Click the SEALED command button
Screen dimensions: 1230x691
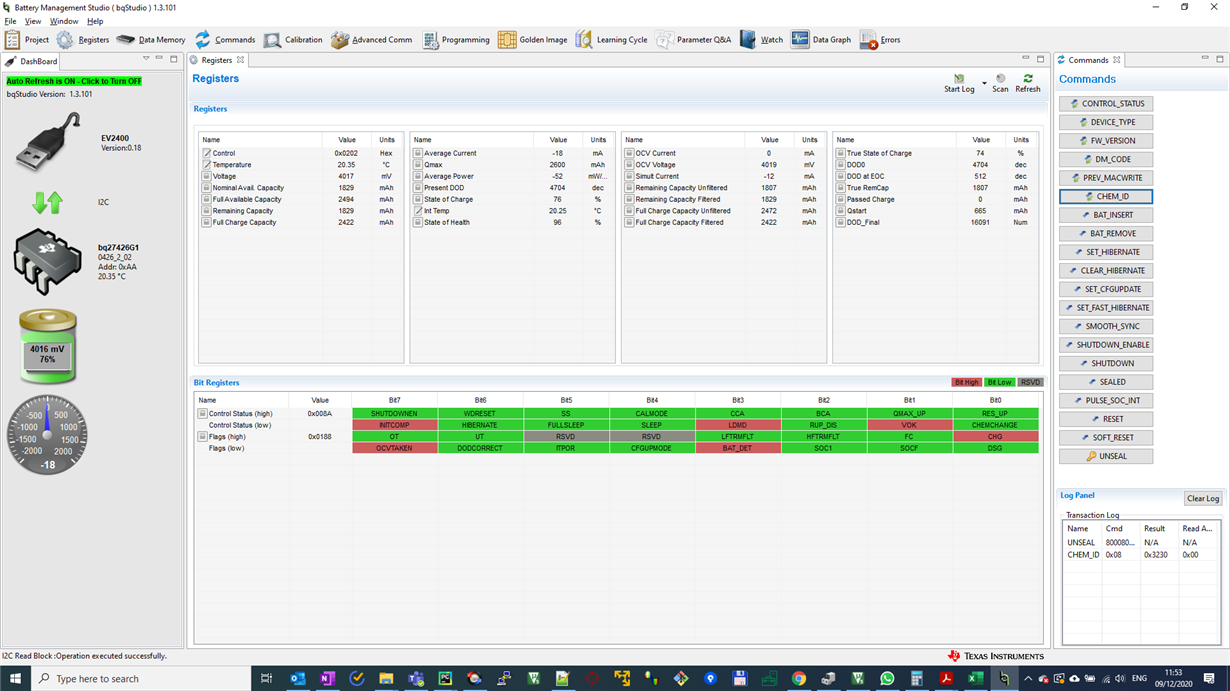[x=1106, y=382]
